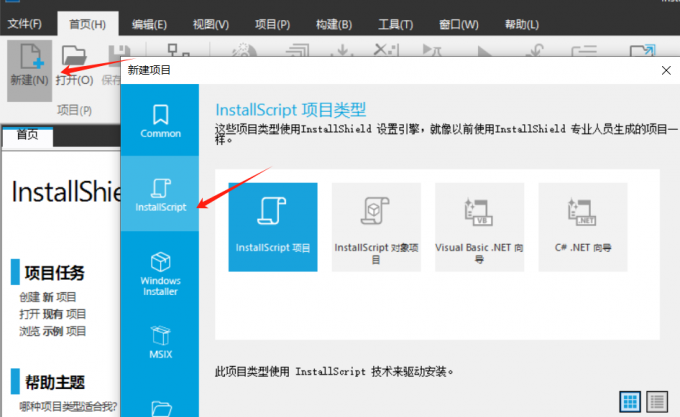Select the Common category in sidebar
Viewport: 680px width, 417px height.
[160, 120]
